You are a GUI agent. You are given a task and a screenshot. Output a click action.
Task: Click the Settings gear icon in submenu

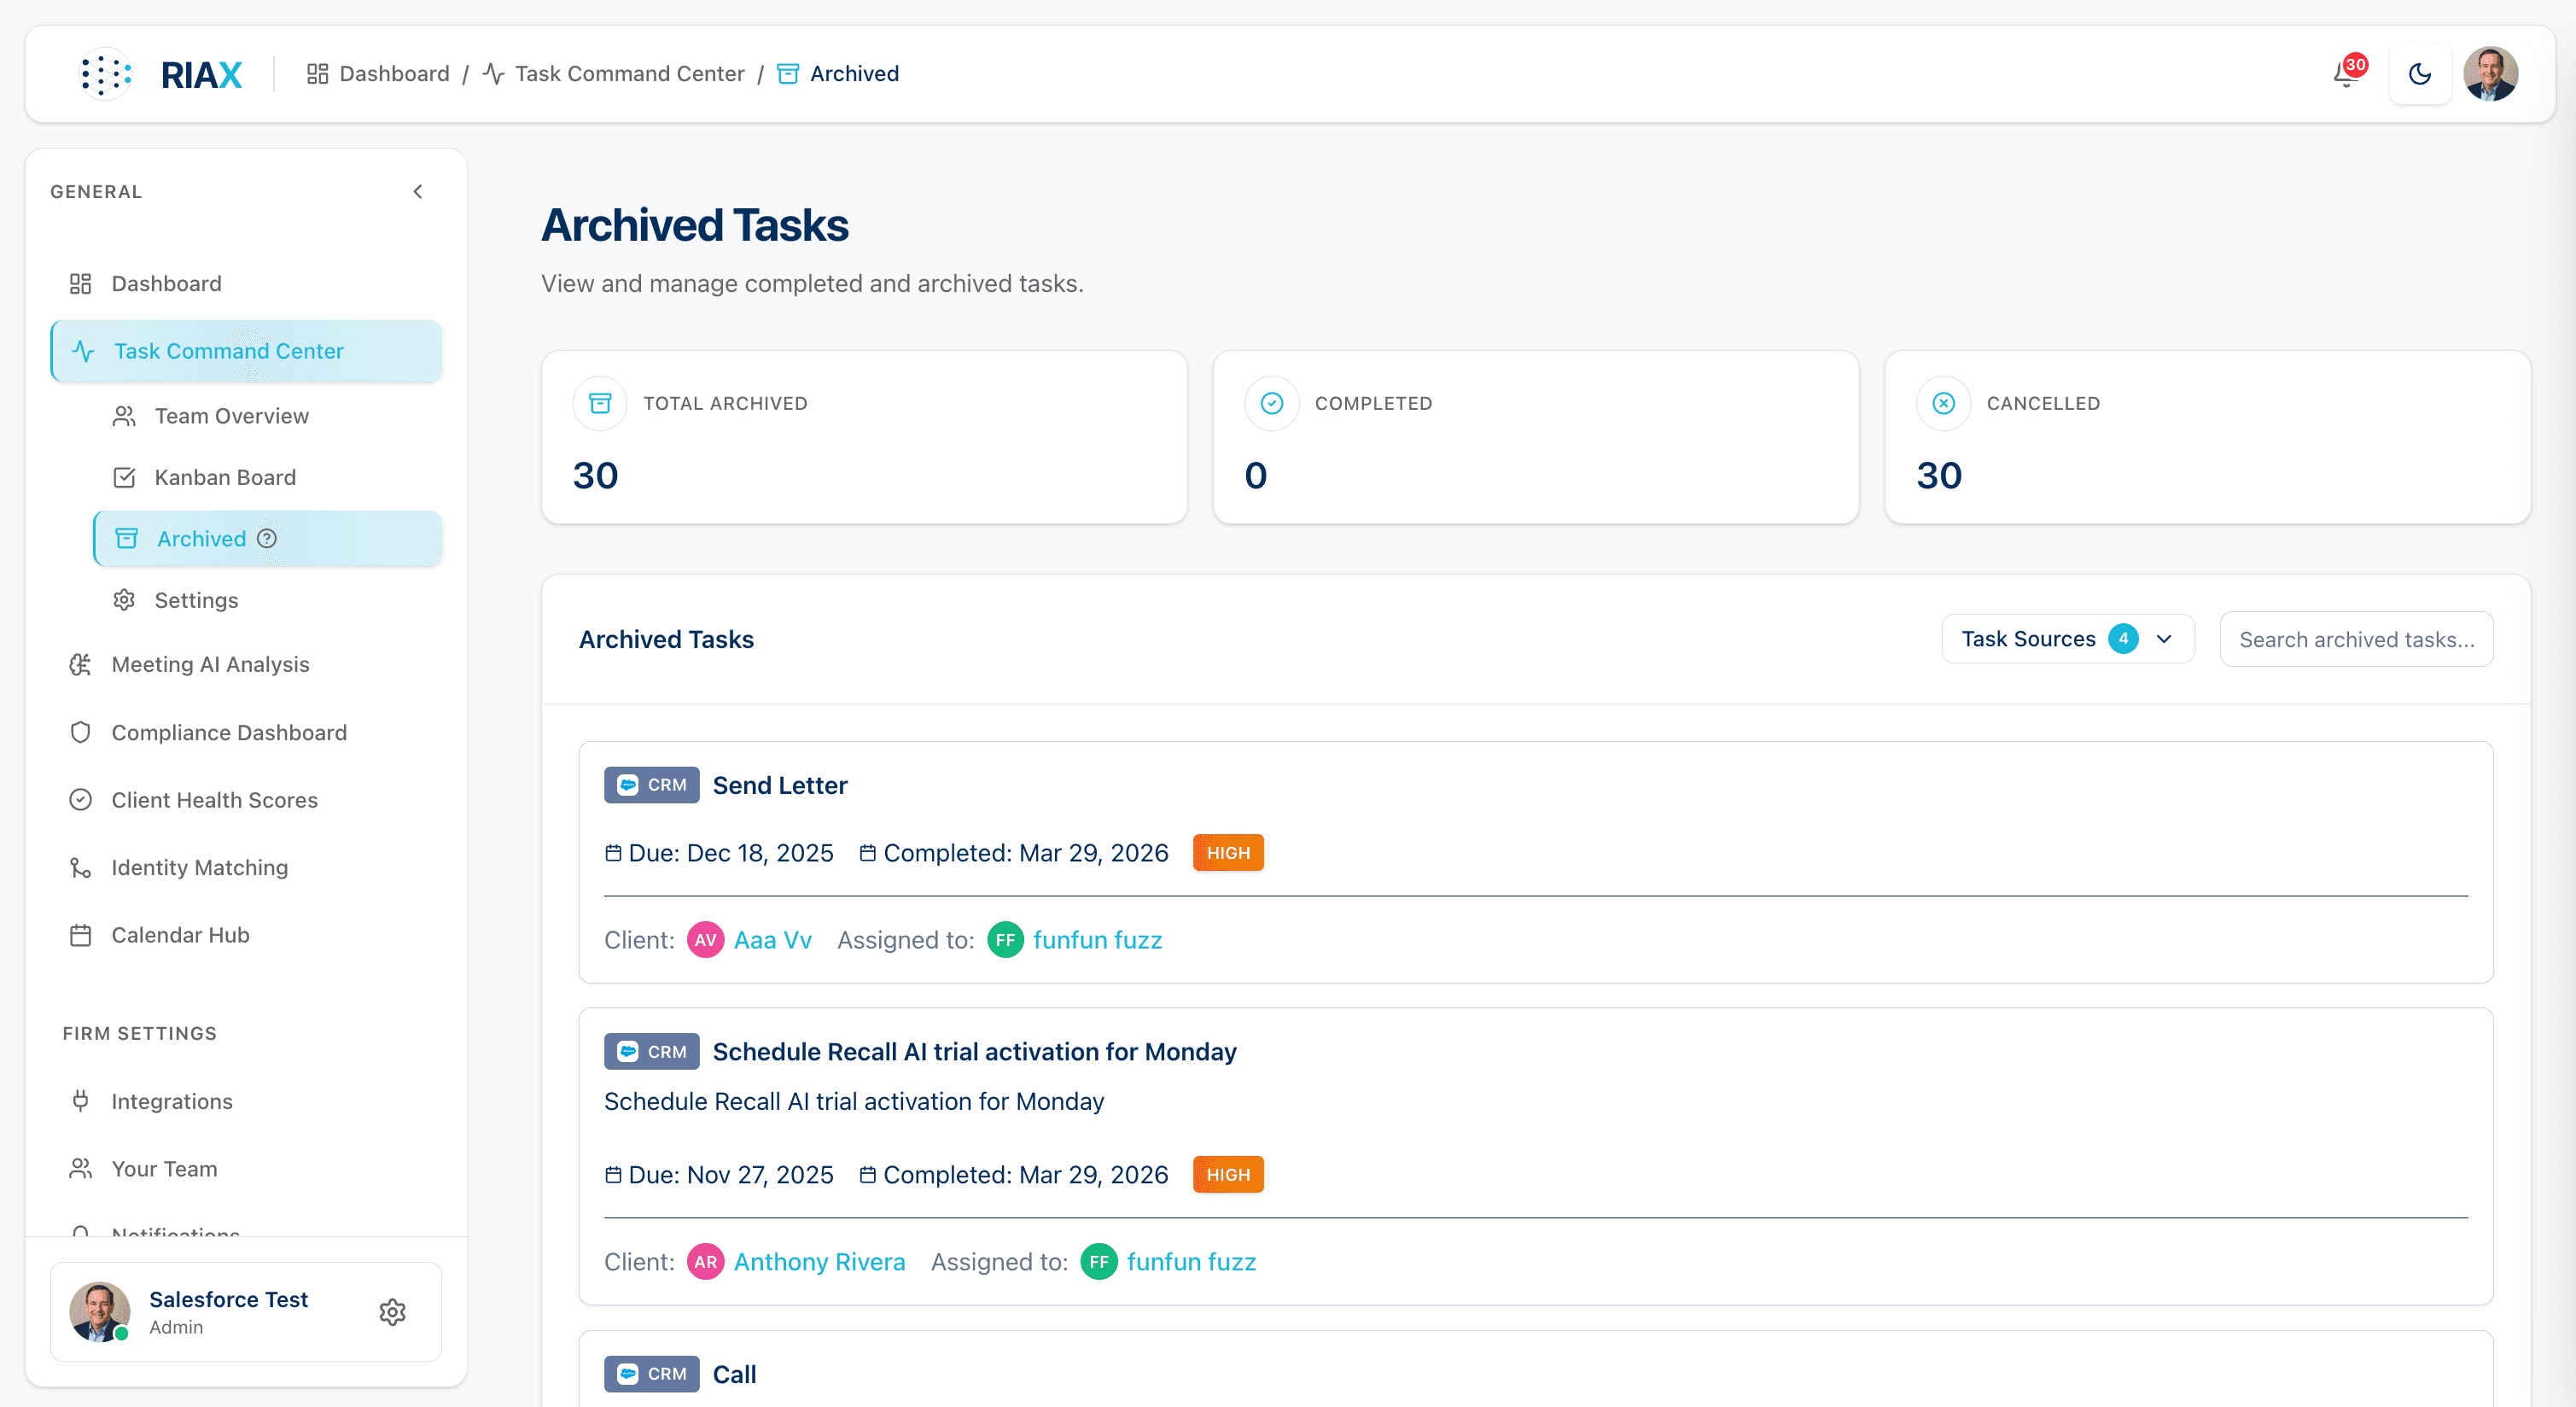click(124, 600)
